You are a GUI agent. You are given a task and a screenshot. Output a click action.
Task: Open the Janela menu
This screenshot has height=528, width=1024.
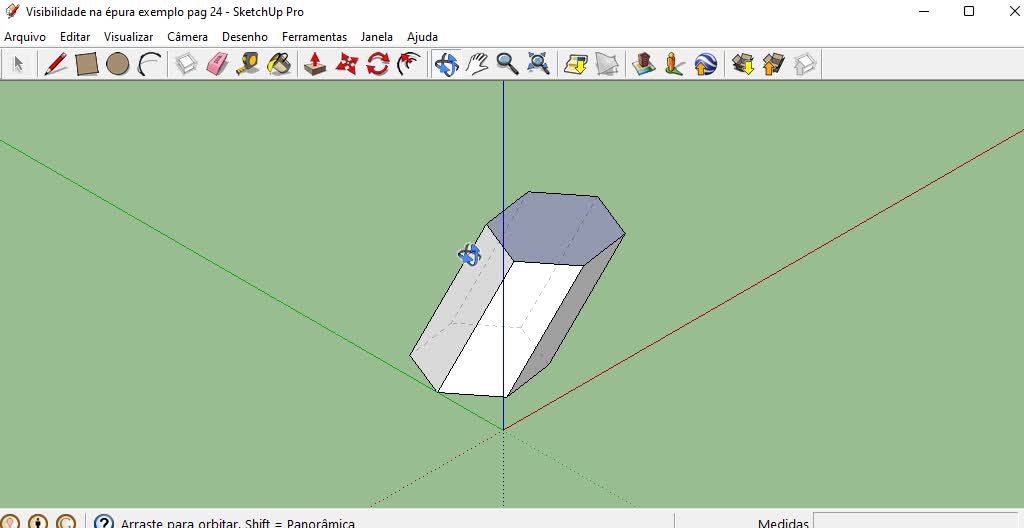(377, 37)
